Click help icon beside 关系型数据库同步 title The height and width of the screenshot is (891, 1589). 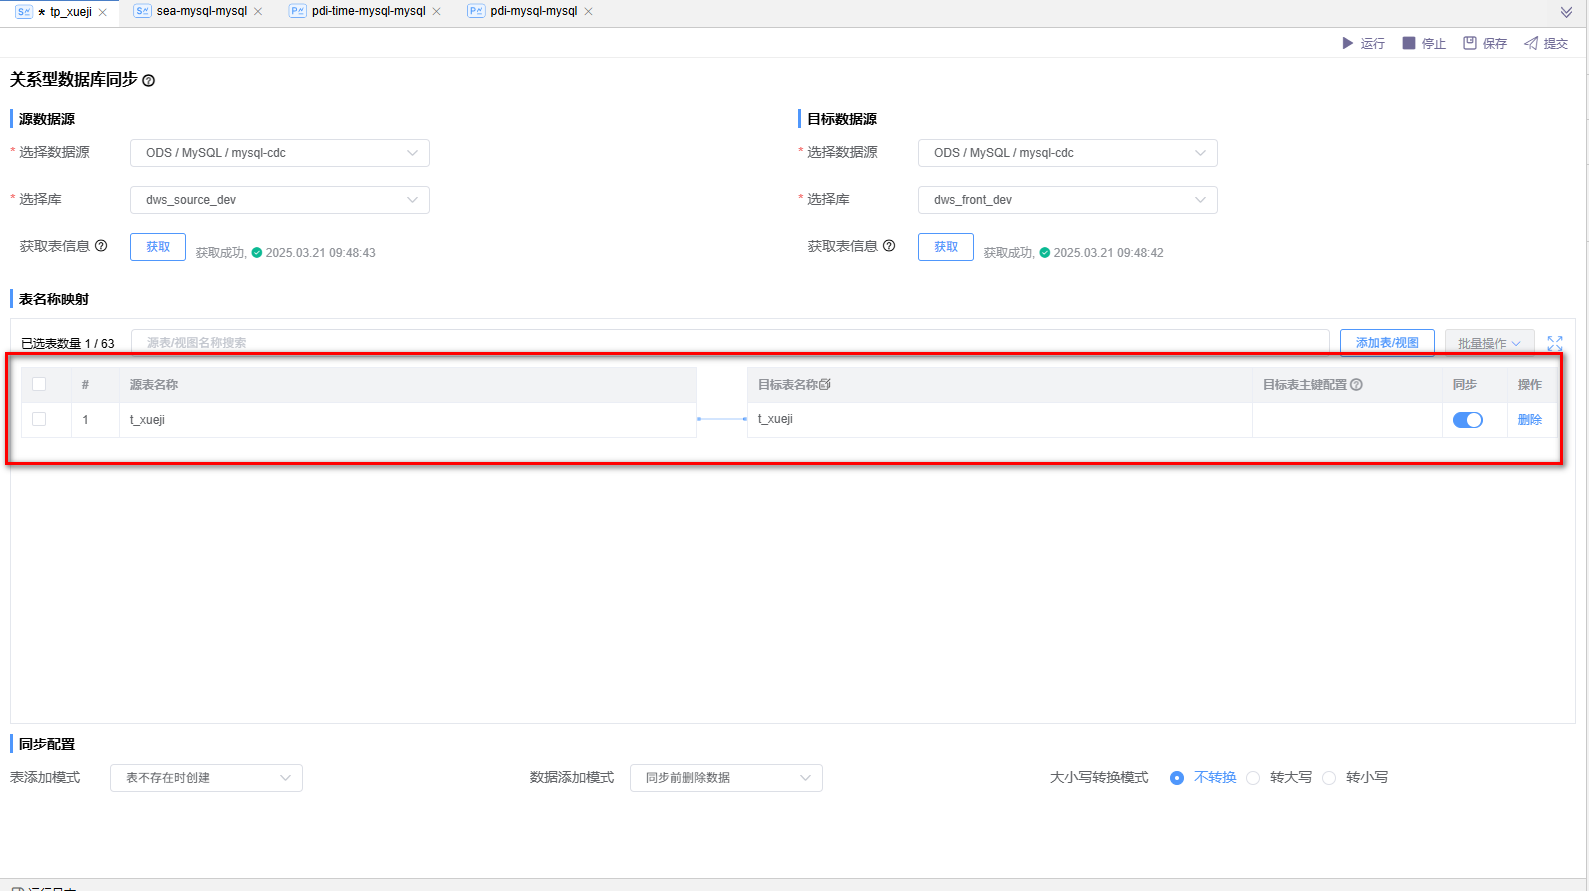point(149,81)
